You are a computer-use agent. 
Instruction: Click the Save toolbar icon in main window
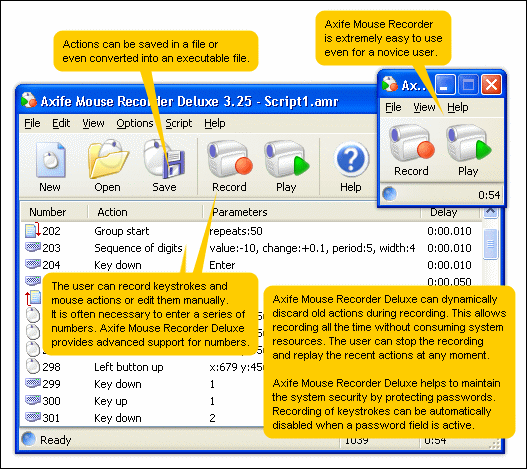coord(164,159)
